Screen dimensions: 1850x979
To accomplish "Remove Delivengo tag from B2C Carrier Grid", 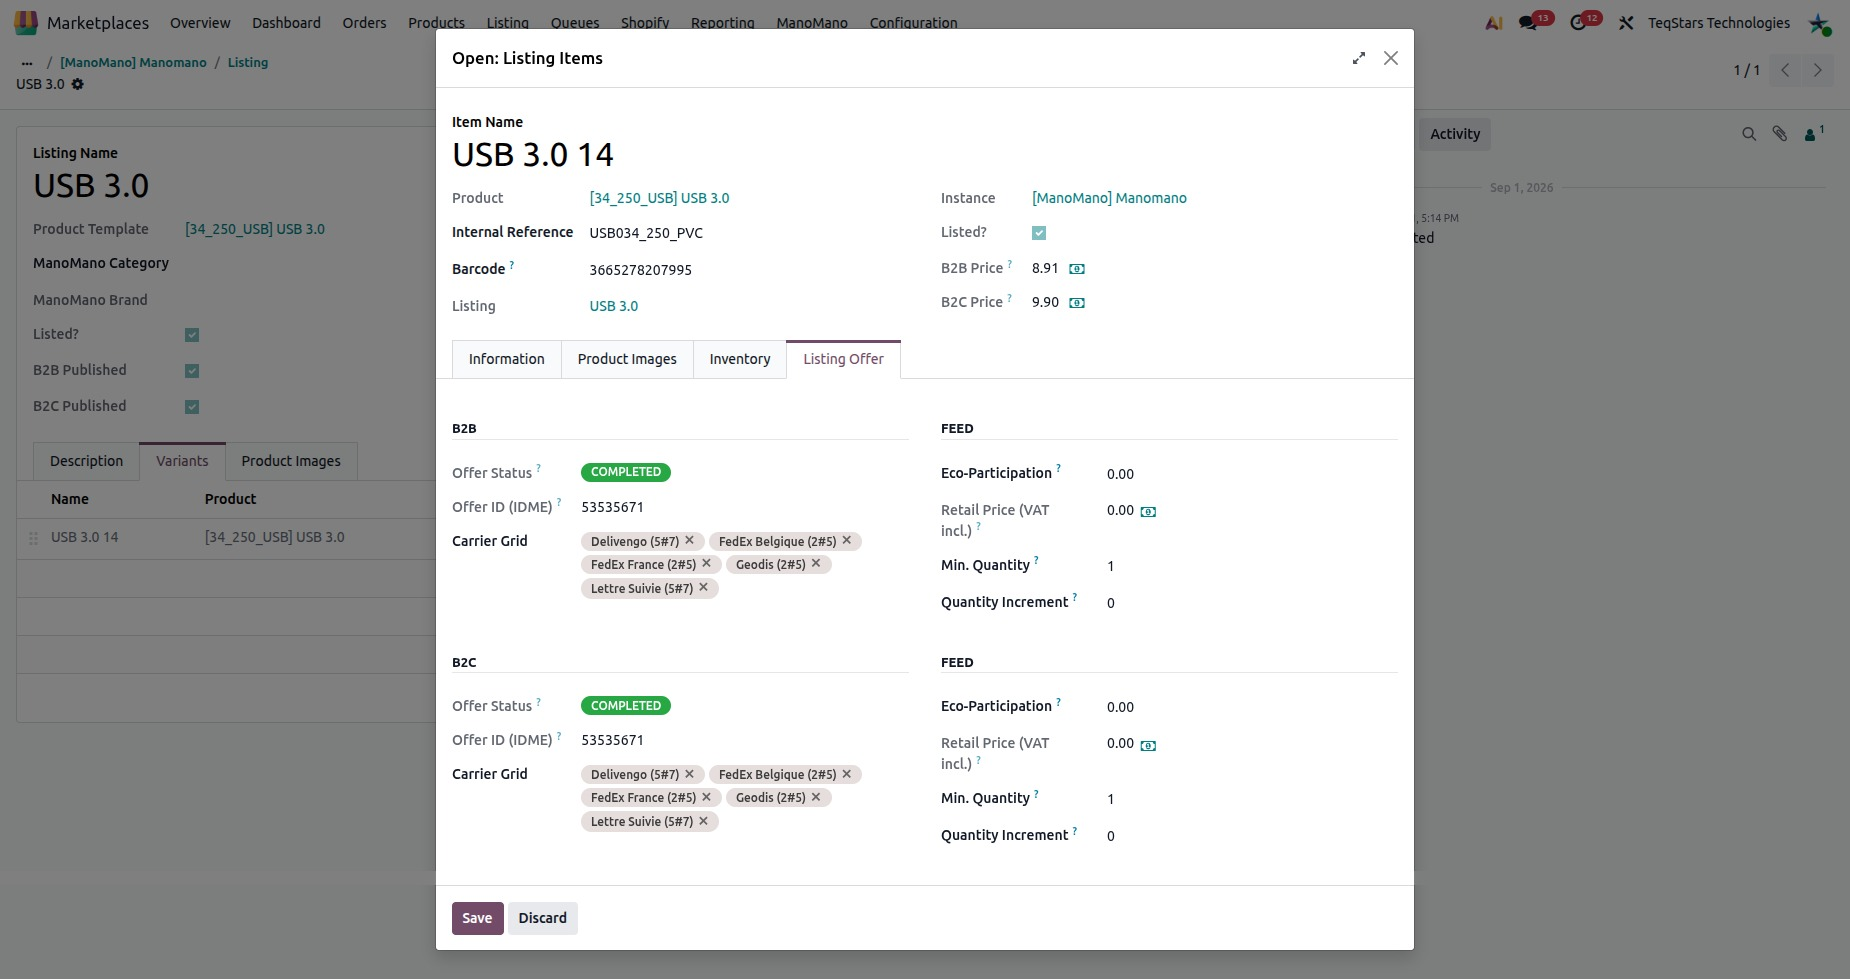I will point(689,773).
